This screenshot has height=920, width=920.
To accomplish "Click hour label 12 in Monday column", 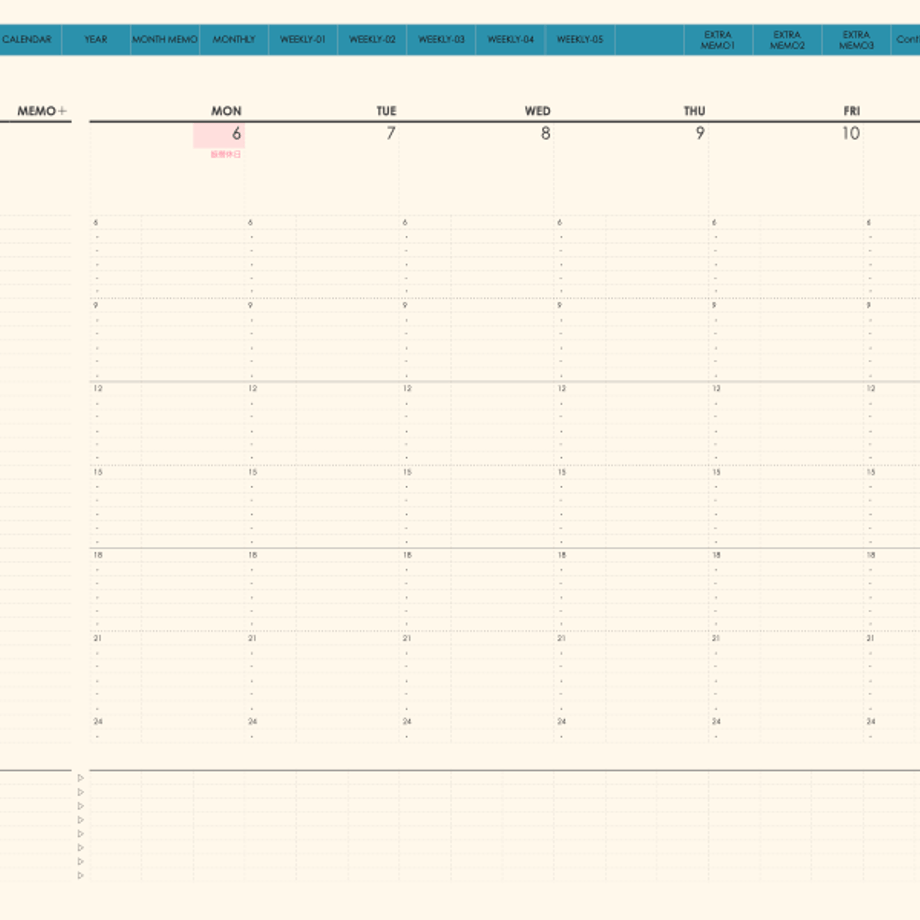I will 98,388.
